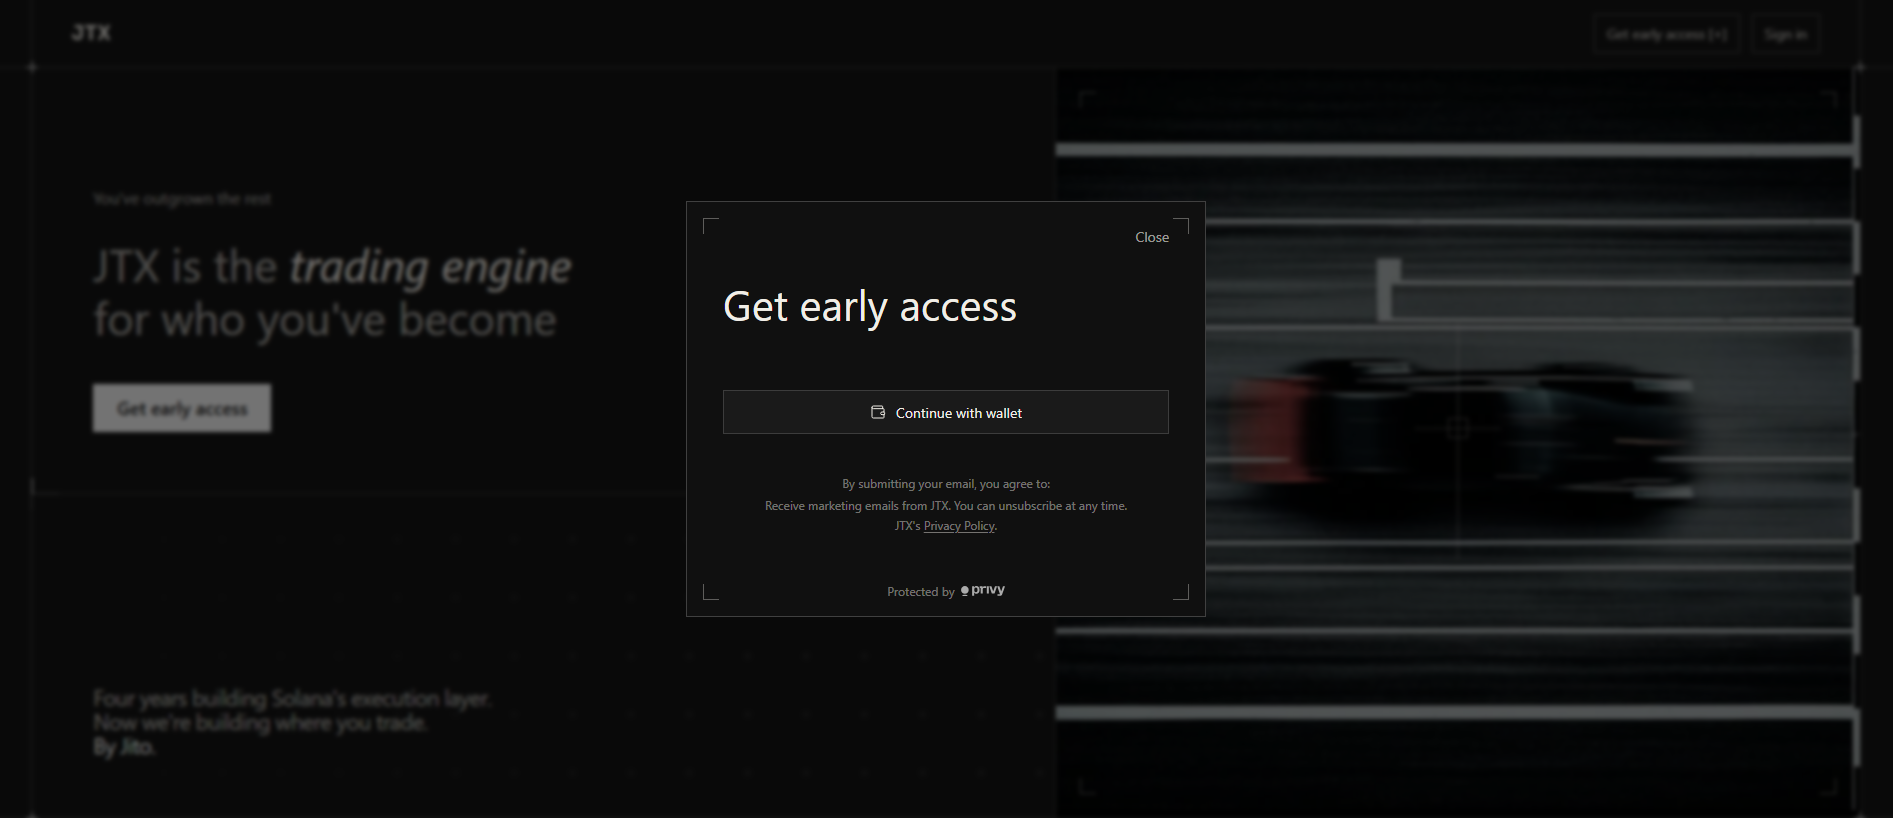Click Sign in in the page header
Screen dimensions: 1893x818
click(x=1785, y=34)
